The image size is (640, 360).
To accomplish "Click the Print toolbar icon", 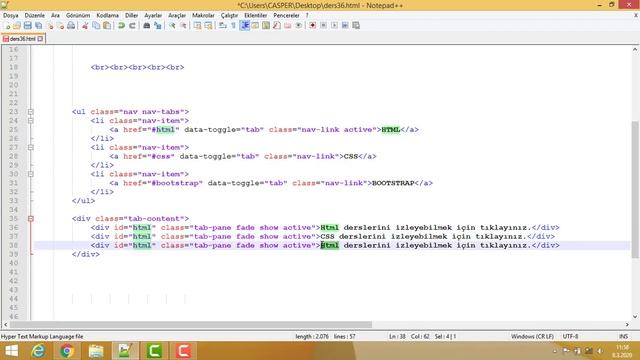I will click(71, 25).
